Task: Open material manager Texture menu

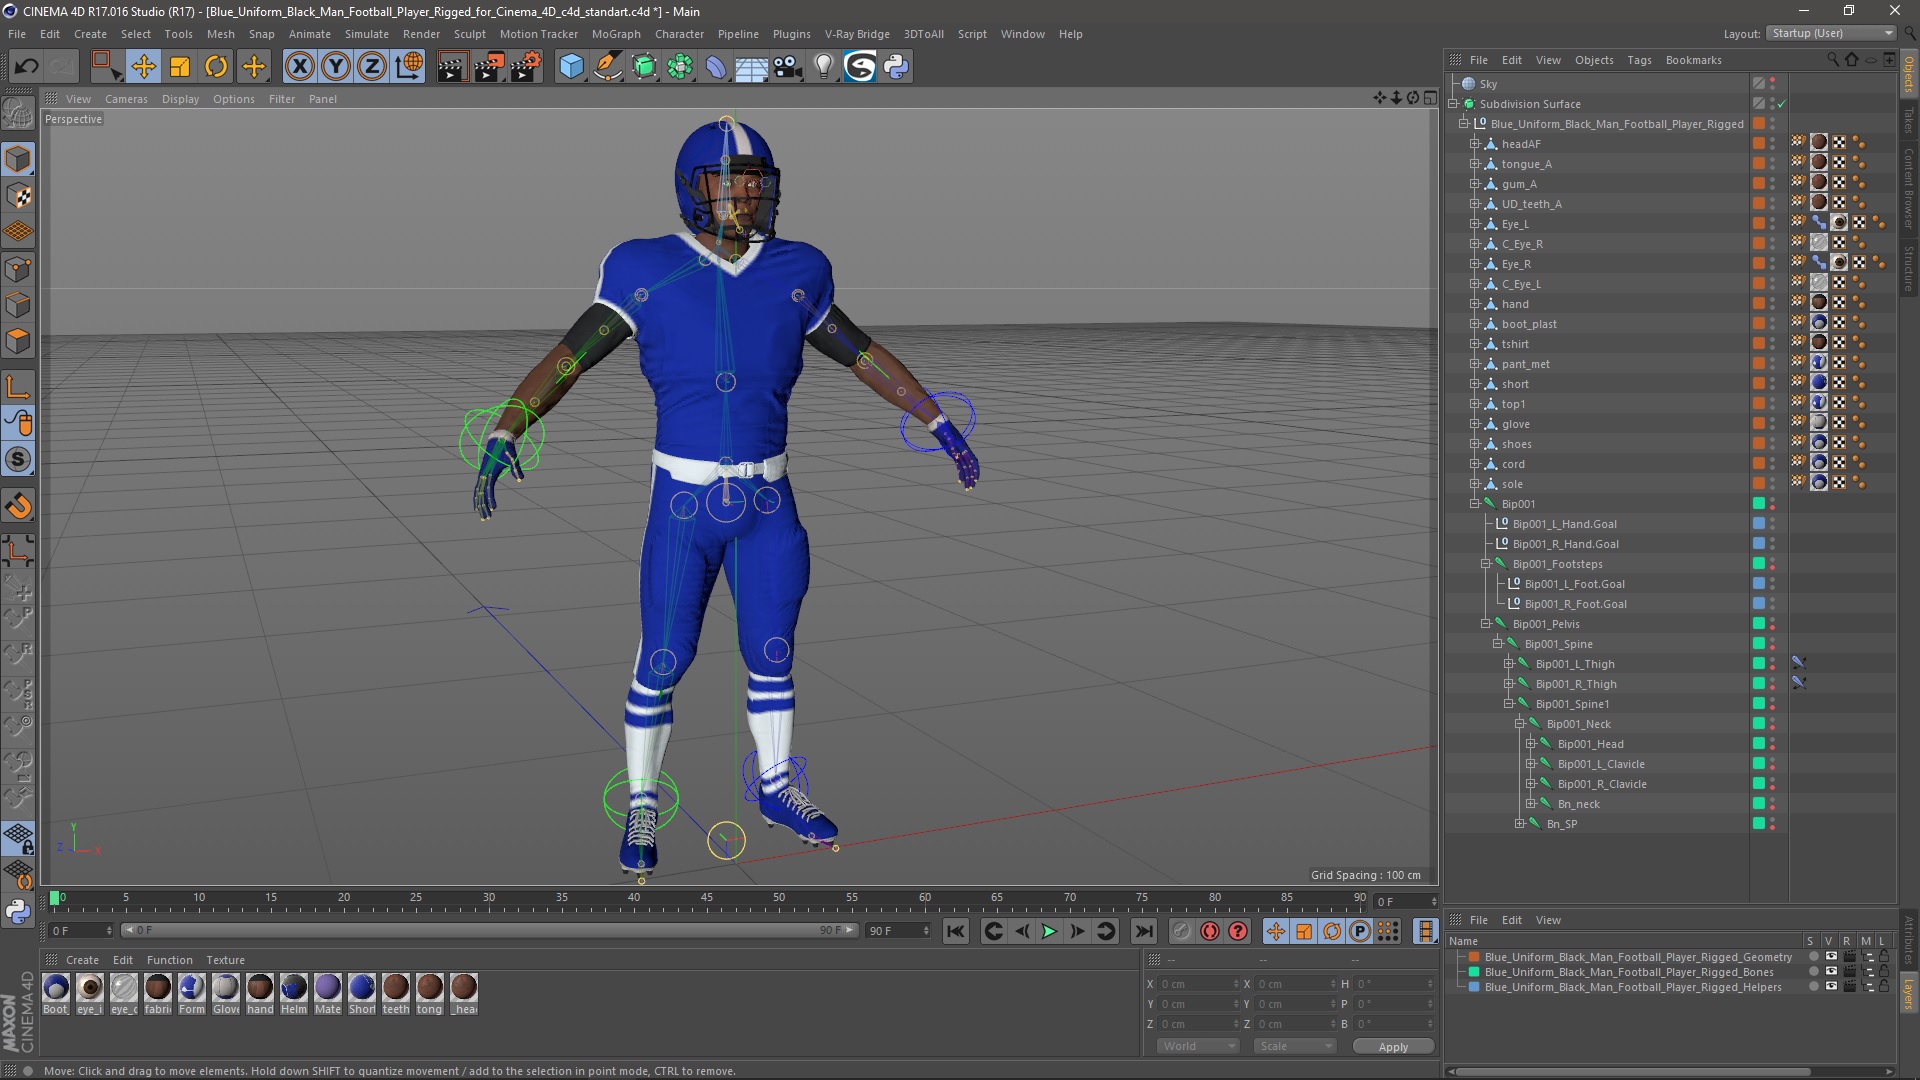Action: tap(225, 960)
